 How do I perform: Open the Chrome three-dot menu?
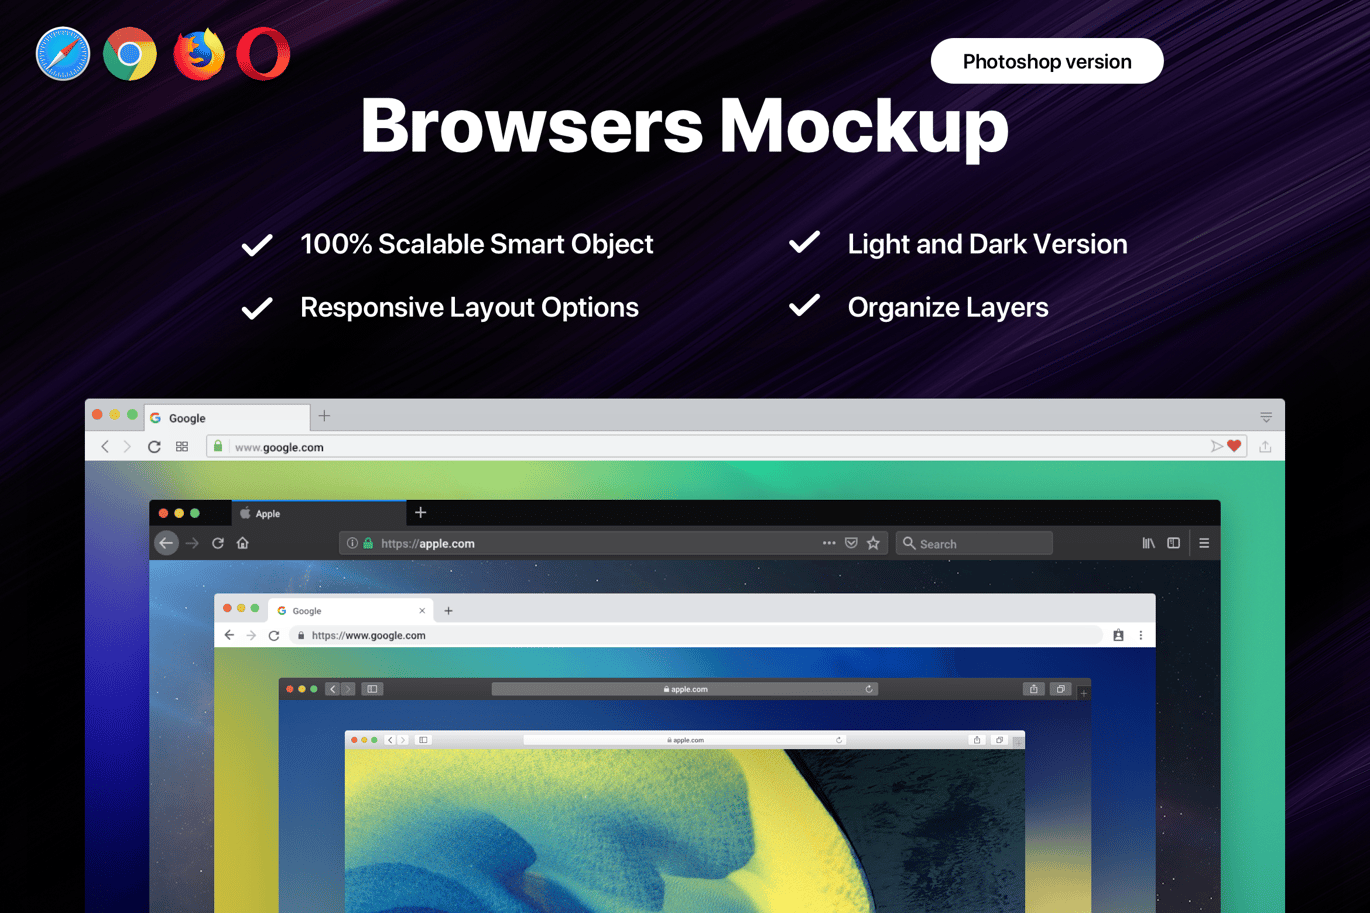[x=1141, y=635]
